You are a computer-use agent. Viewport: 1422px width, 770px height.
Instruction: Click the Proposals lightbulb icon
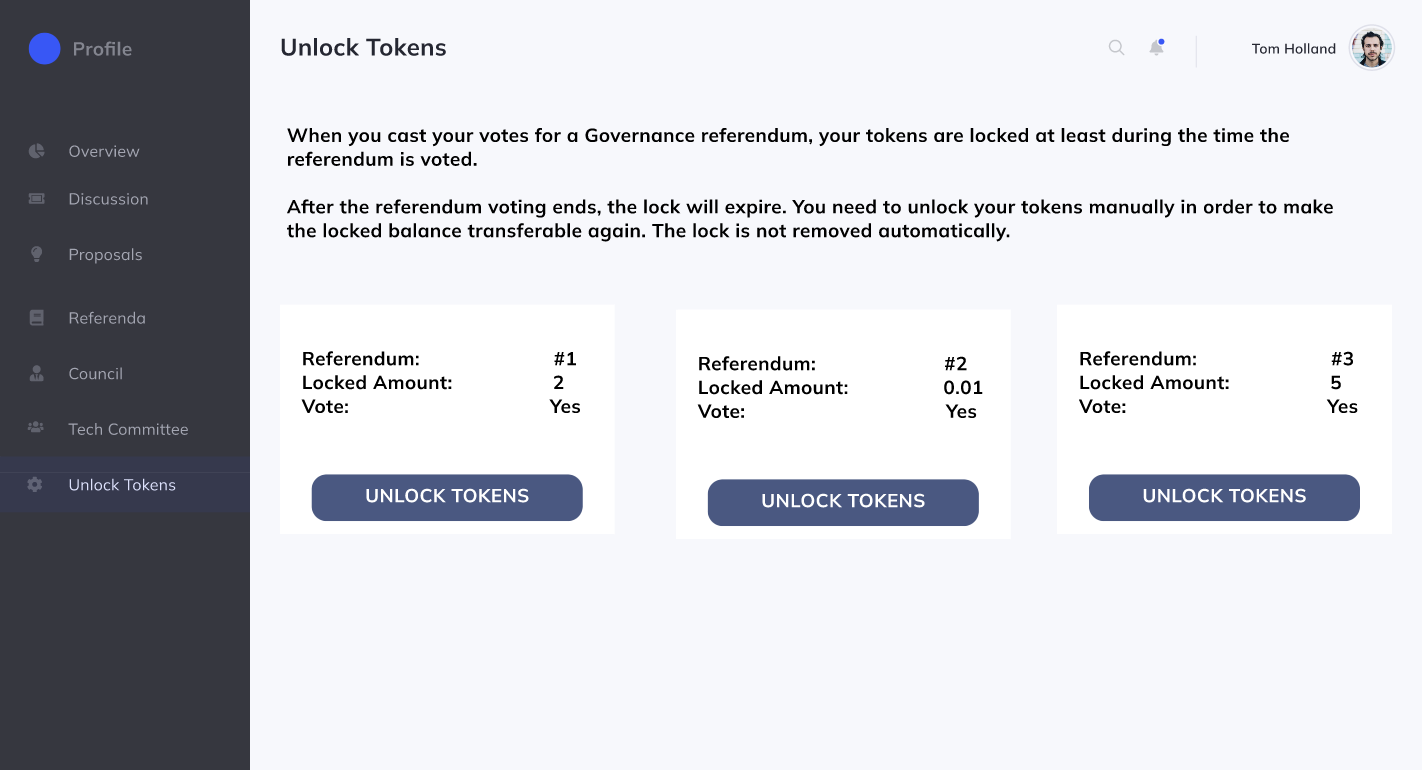(x=37, y=255)
